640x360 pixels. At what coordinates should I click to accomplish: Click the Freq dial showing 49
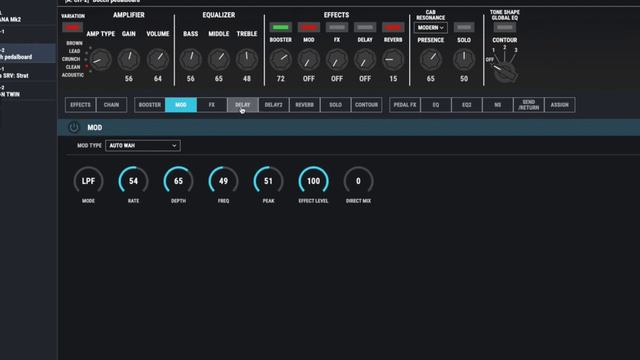coord(223,181)
